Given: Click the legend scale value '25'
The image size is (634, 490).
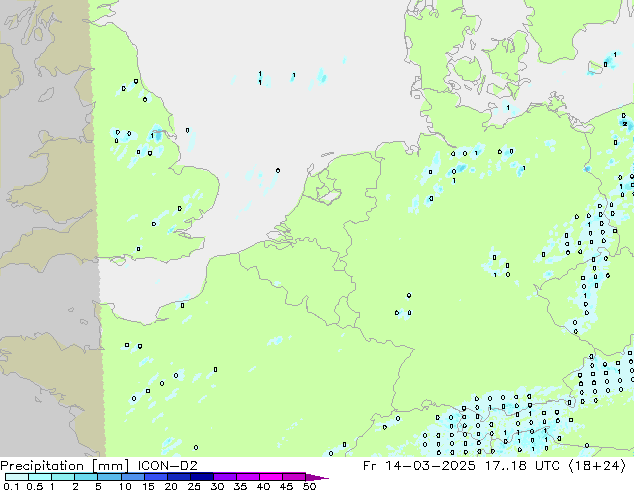Looking at the screenshot, I should [194, 486].
